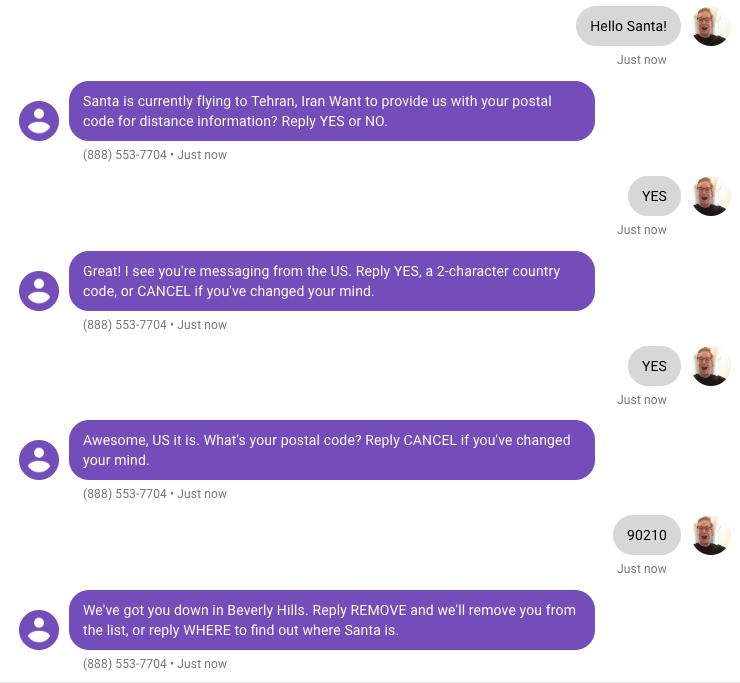Click the second YES reply bubble
Screen dimensions: 740x683
point(654,366)
